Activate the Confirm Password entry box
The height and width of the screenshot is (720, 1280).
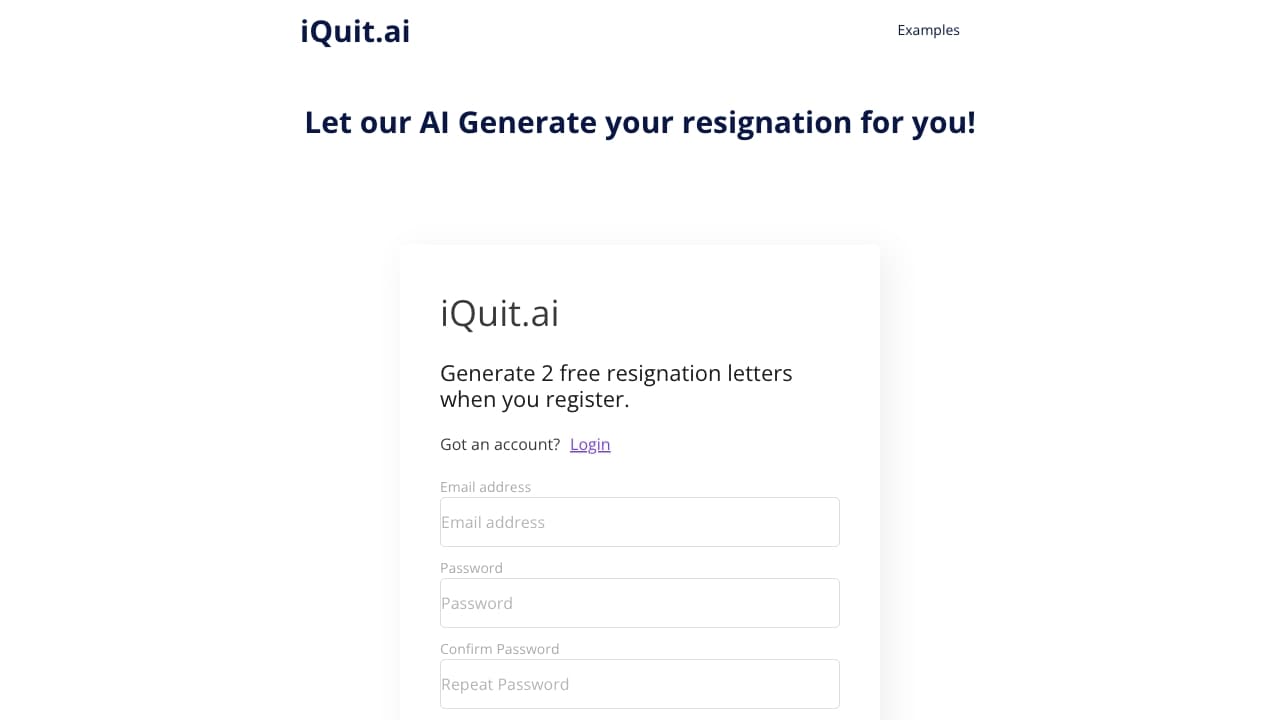point(639,683)
